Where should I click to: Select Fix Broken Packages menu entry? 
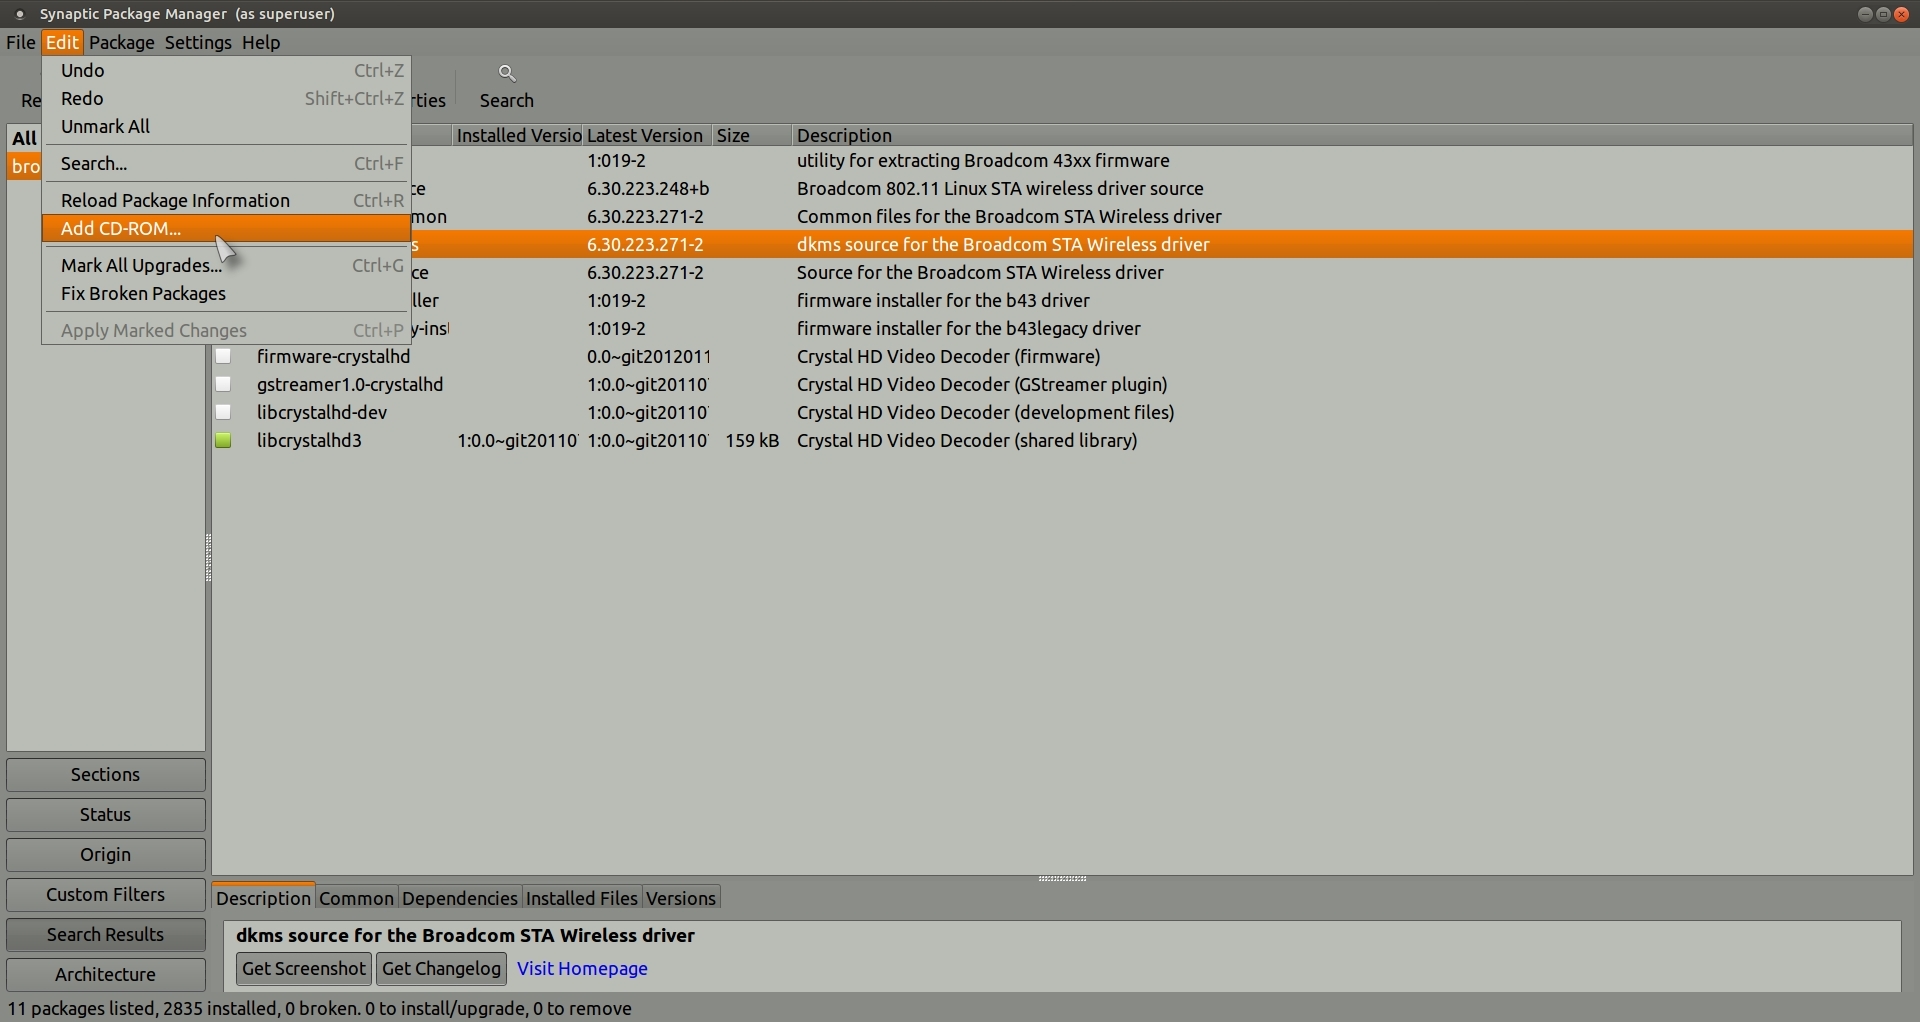click(227, 293)
